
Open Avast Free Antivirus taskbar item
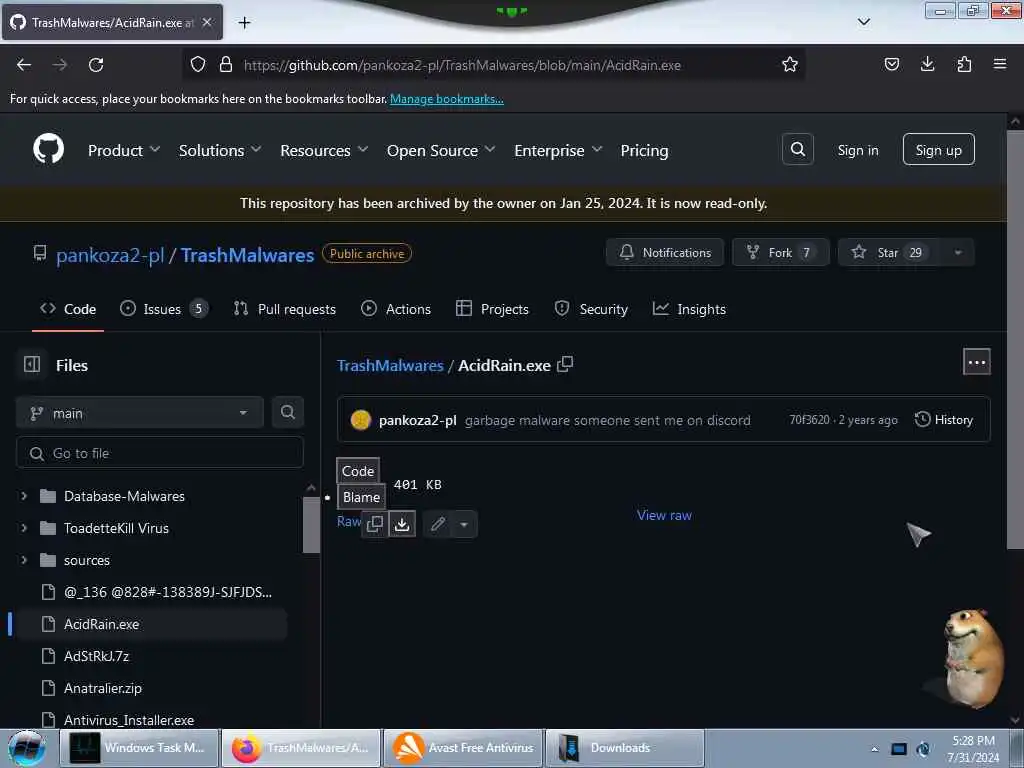pos(463,748)
